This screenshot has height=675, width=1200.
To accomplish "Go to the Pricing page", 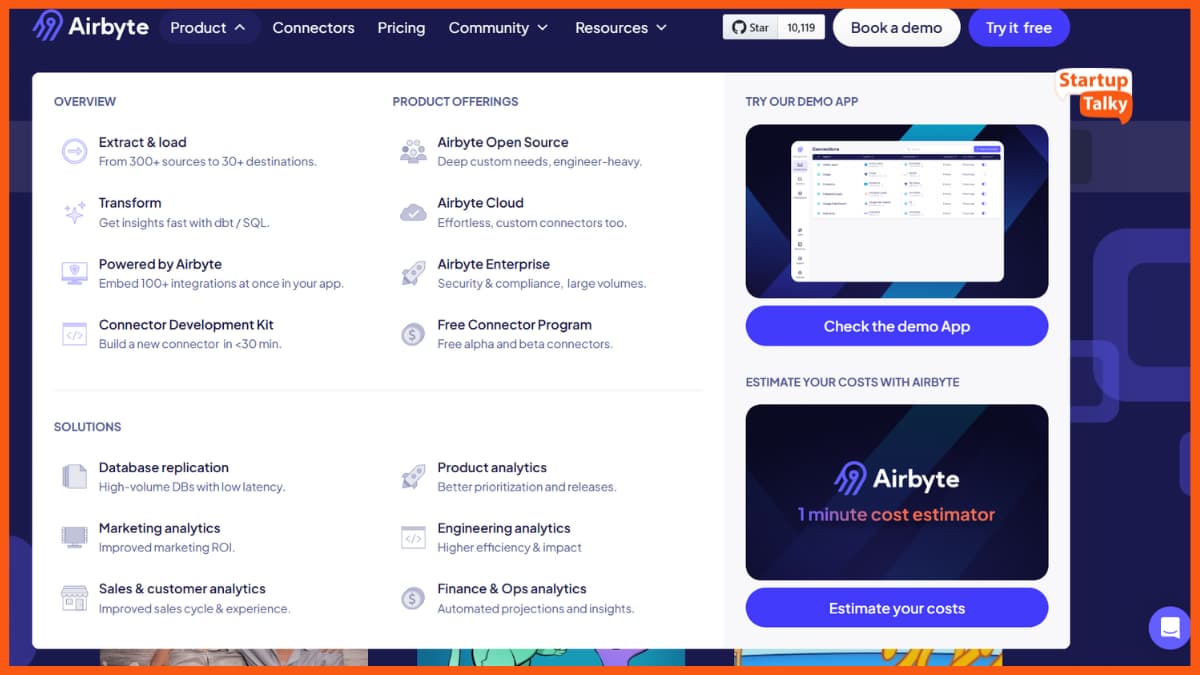I will click(x=401, y=28).
